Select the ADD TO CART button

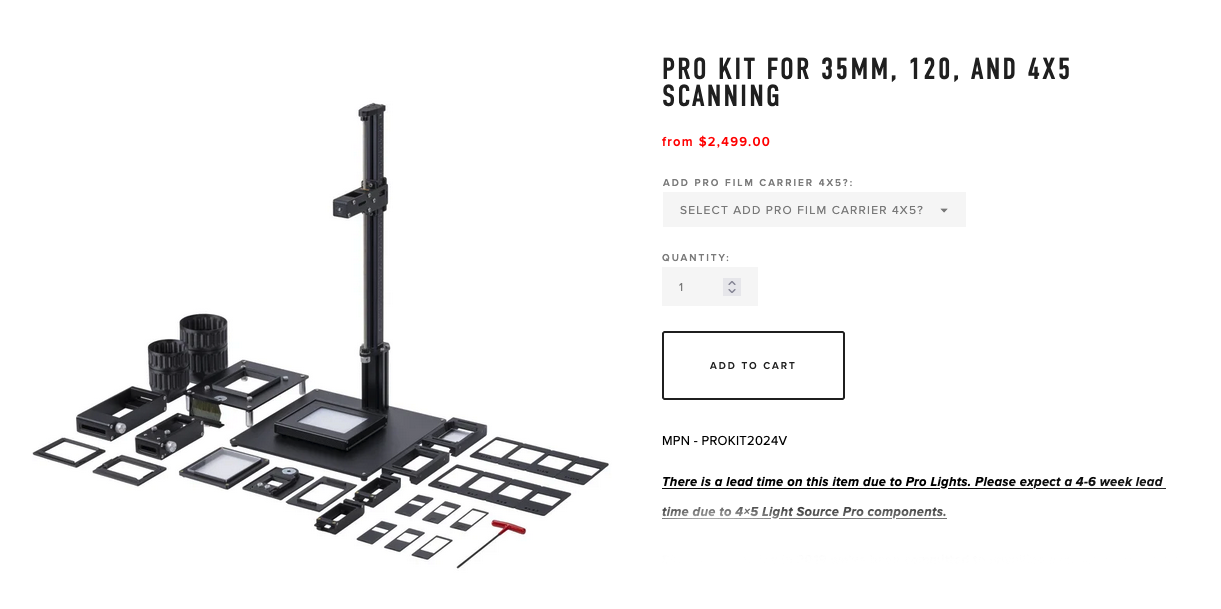click(x=752, y=365)
